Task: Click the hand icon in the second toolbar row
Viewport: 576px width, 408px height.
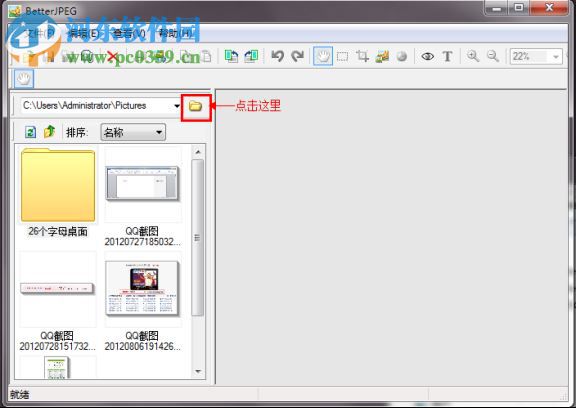Action: click(24, 79)
